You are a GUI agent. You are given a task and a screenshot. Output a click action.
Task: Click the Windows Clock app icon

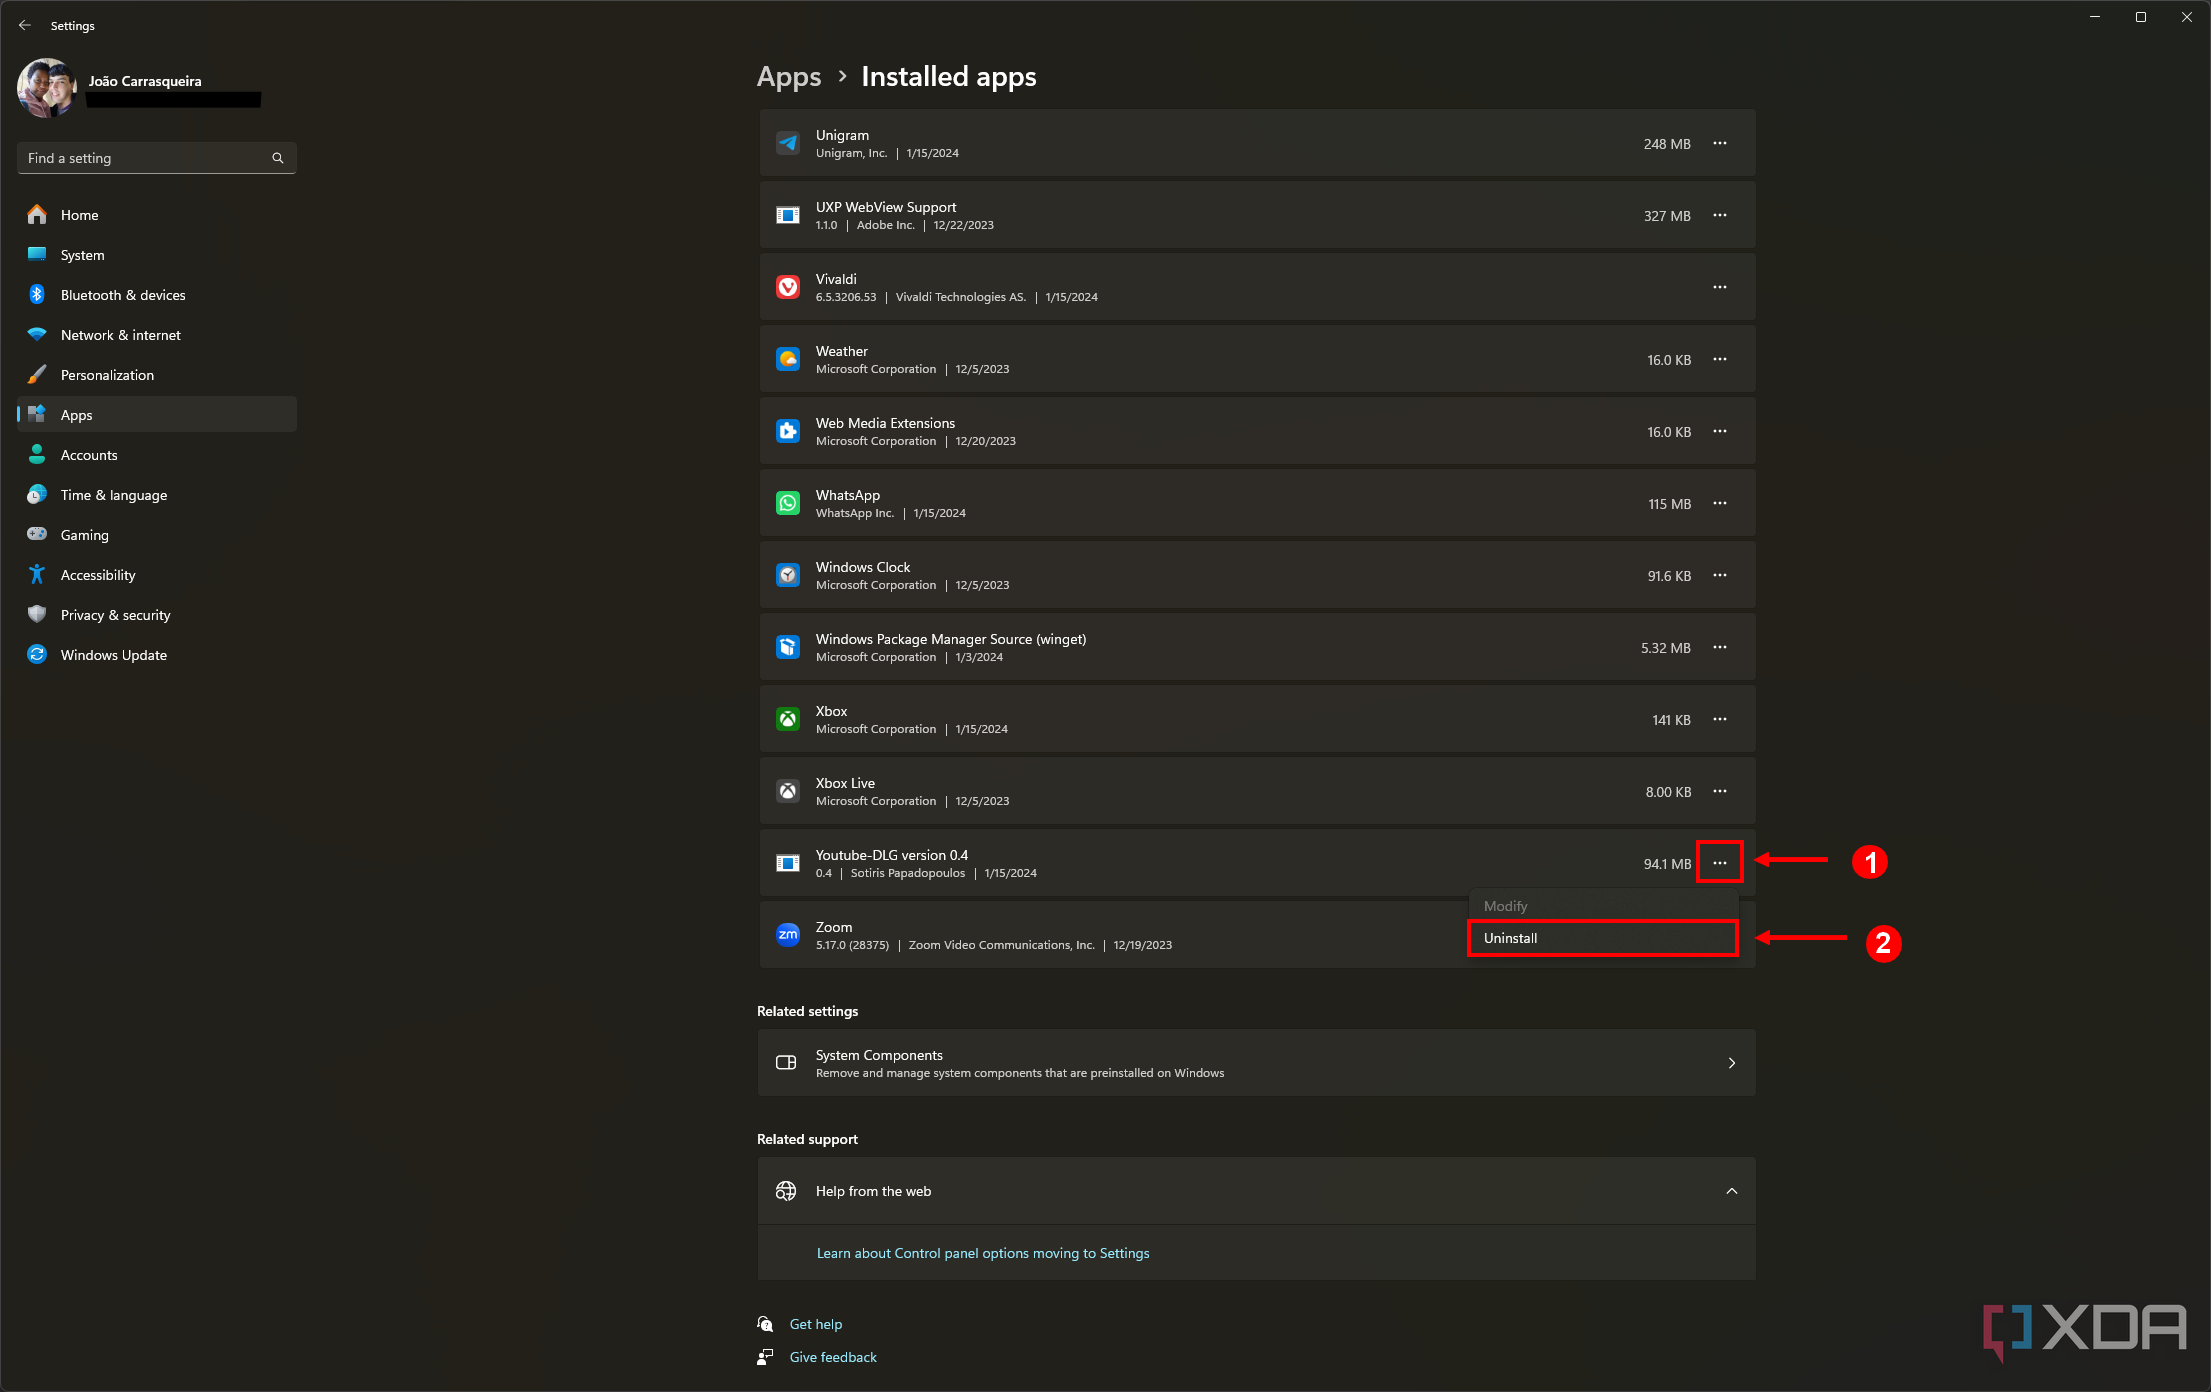point(788,576)
